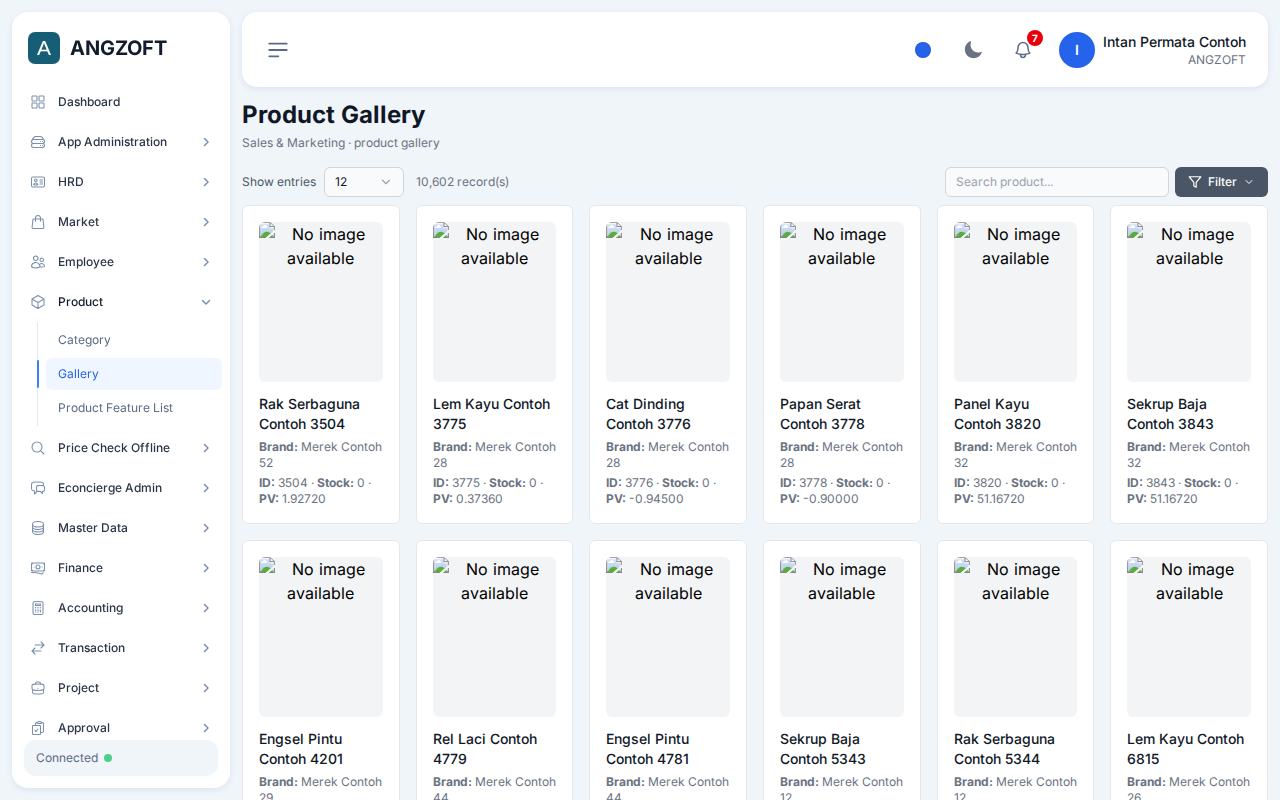Viewport: 1280px width, 800px height.
Task: Click the Market bag icon
Action: point(38,222)
